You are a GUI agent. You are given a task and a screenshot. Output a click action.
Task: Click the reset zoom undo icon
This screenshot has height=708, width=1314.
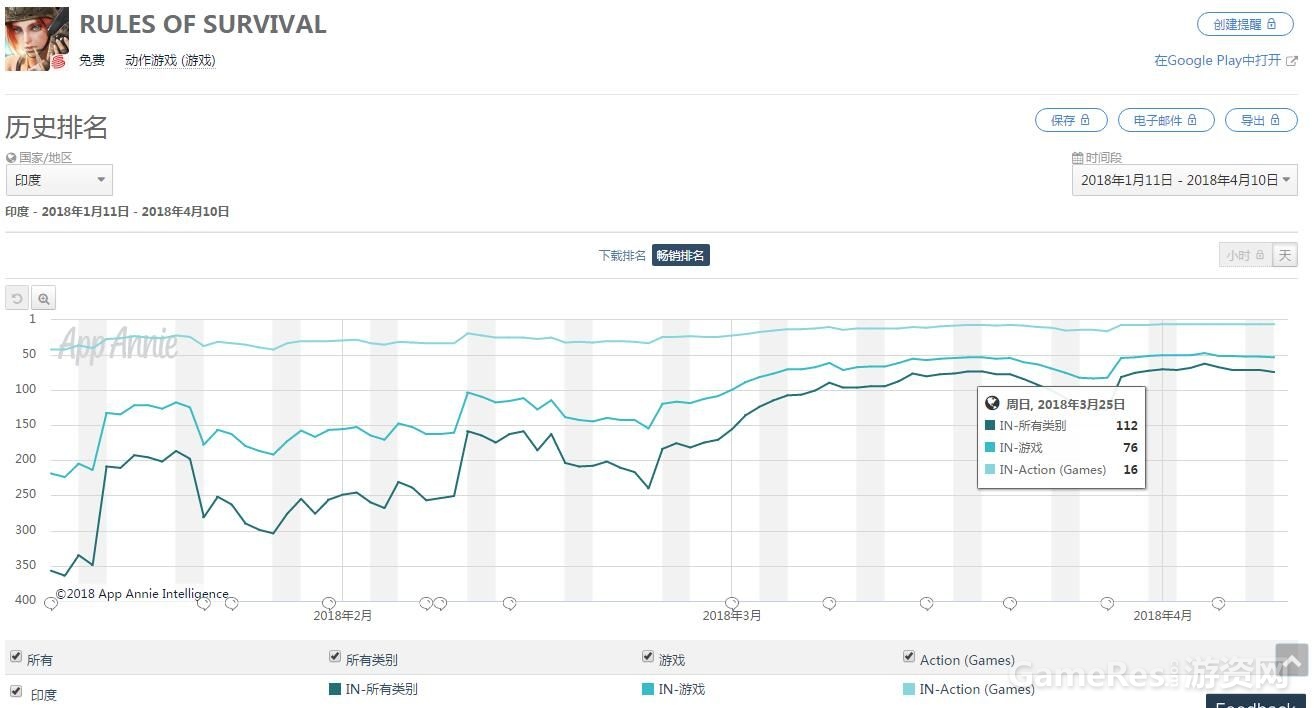(x=17, y=298)
